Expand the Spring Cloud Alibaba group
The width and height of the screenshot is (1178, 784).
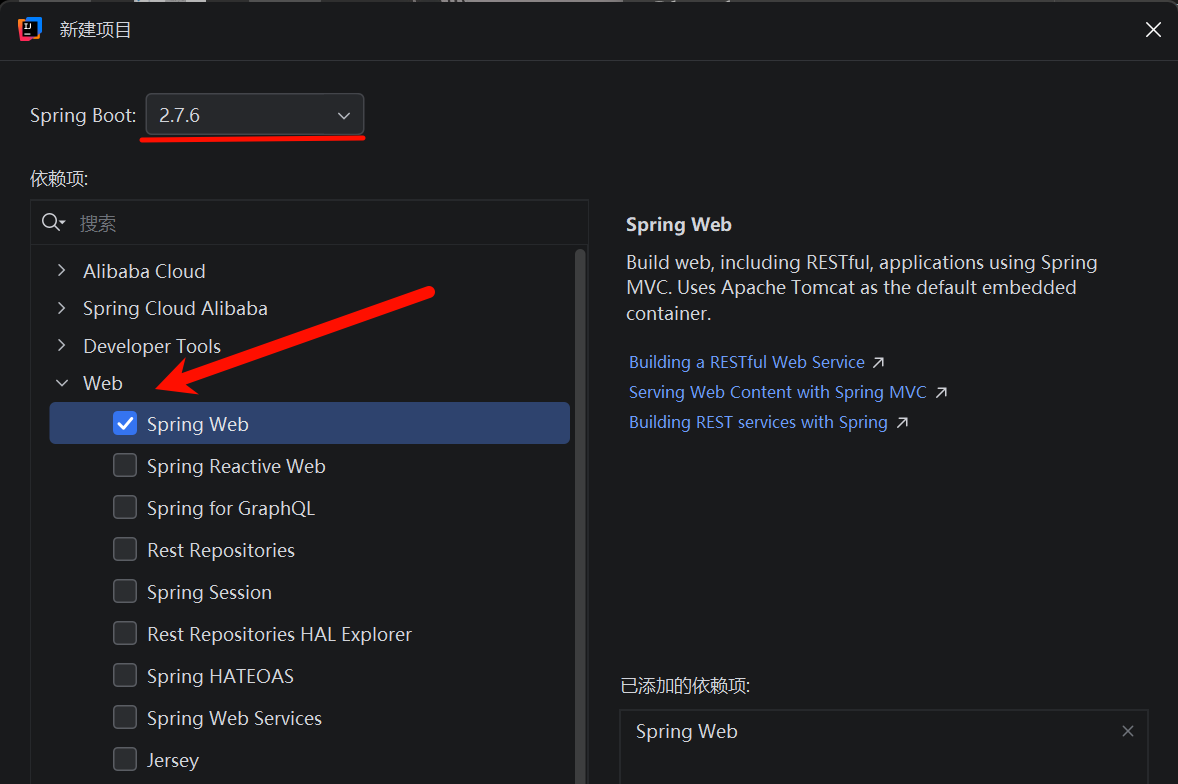[62, 308]
